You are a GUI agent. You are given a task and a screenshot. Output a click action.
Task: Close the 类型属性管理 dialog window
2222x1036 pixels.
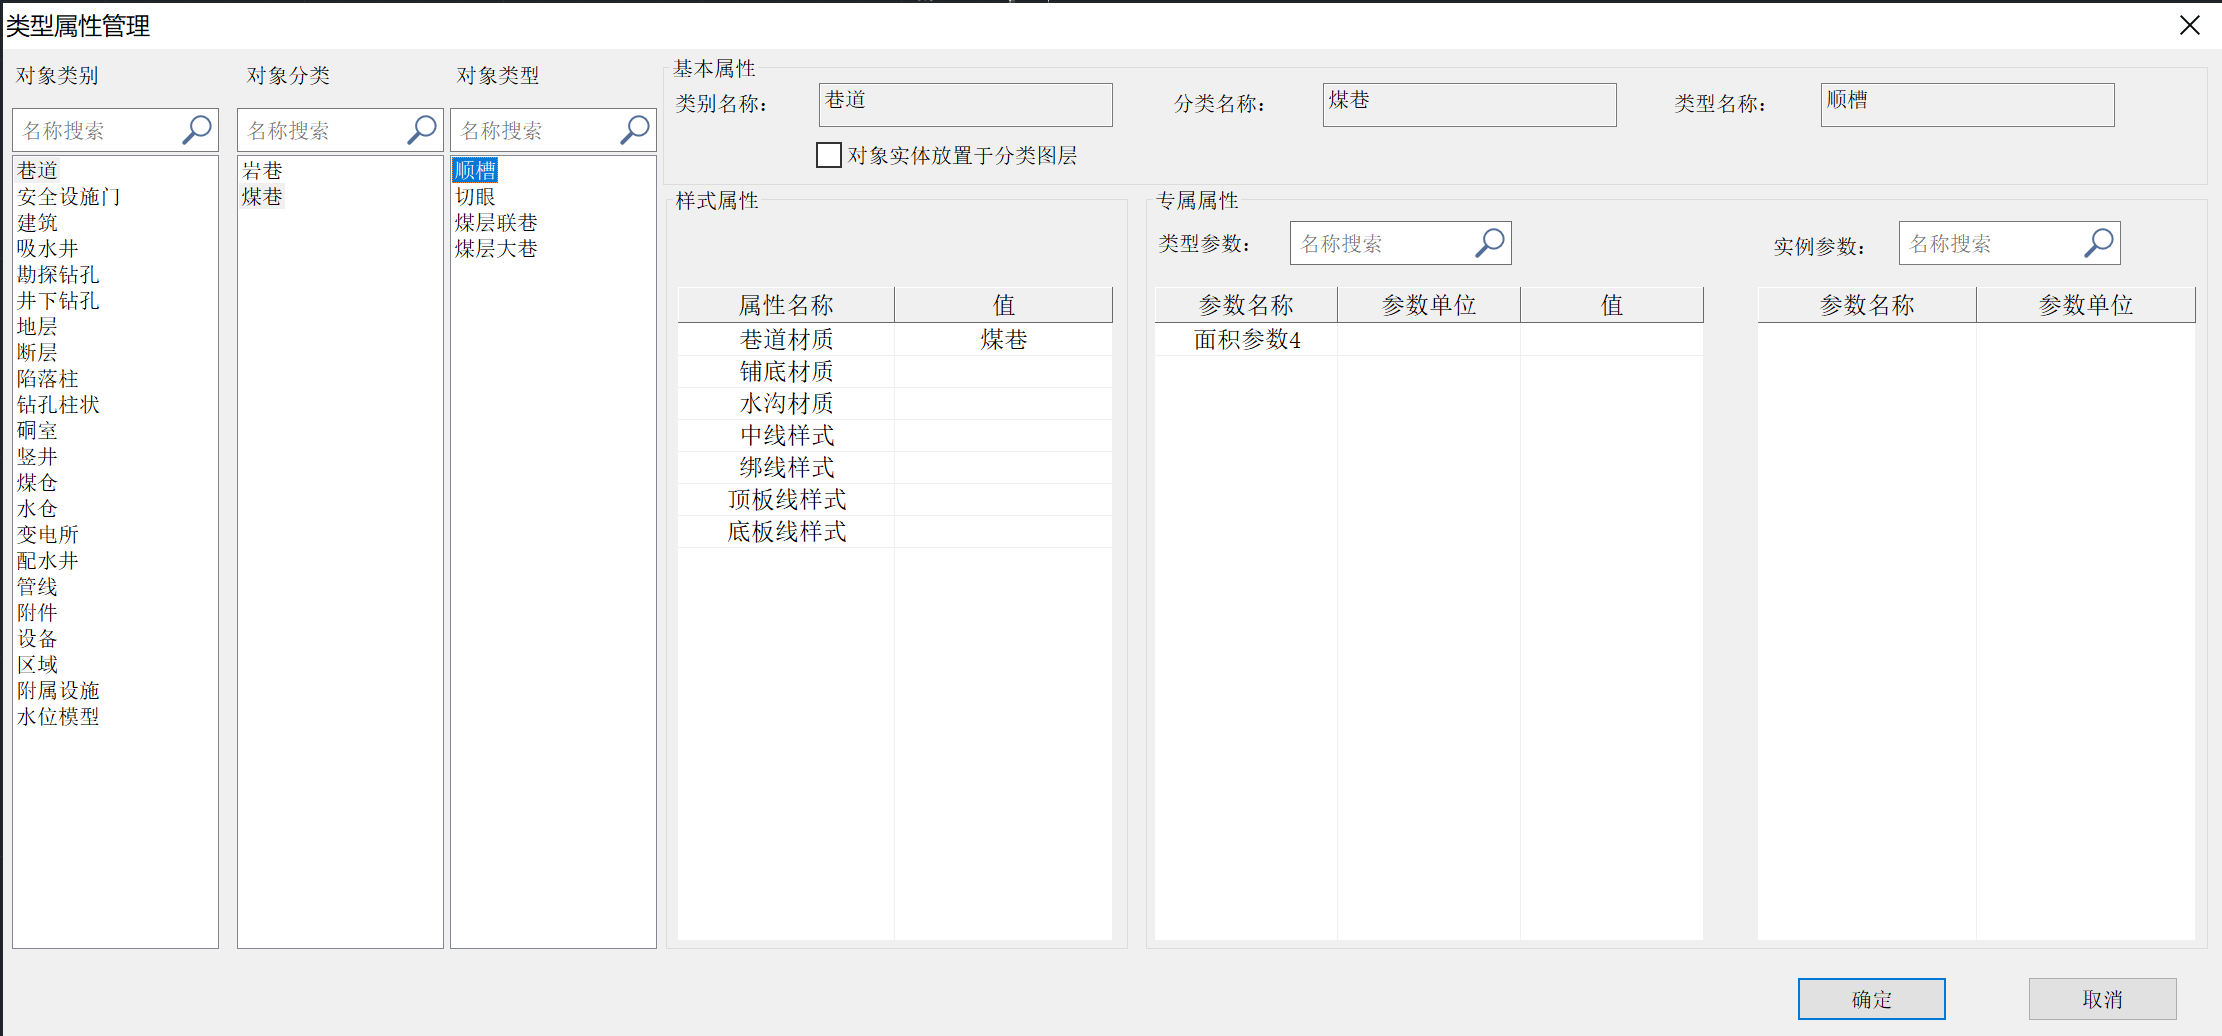(2190, 26)
